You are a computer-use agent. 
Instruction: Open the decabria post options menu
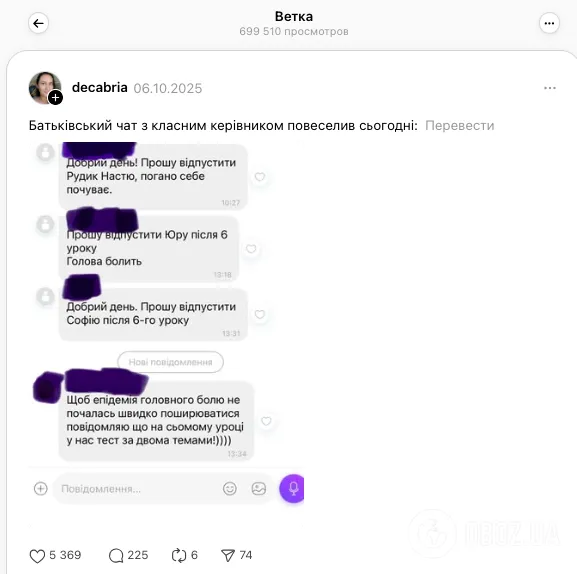tap(550, 88)
